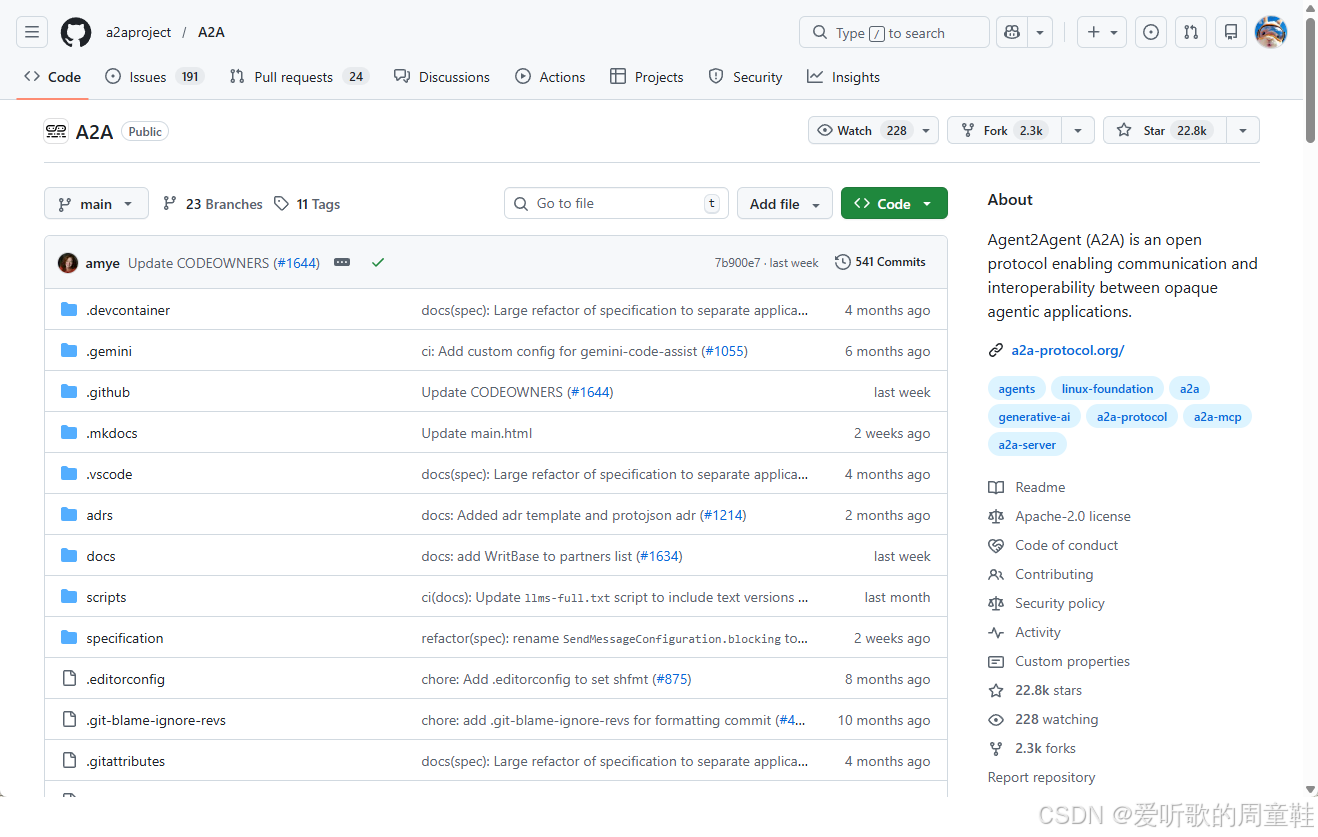
Task: Open the Apache-2.0 license link
Action: (1060, 516)
